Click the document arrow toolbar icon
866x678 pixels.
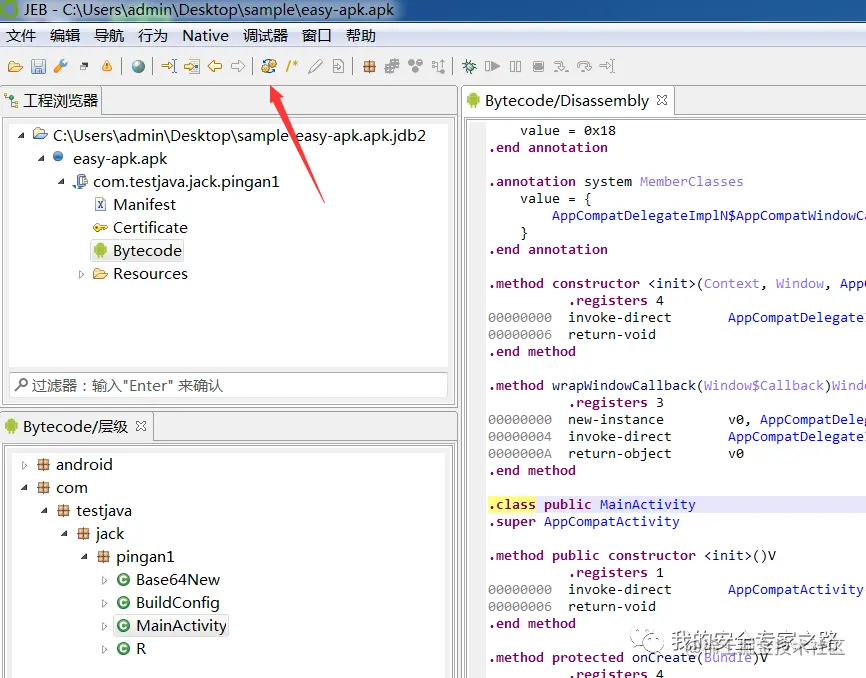(x=338, y=67)
